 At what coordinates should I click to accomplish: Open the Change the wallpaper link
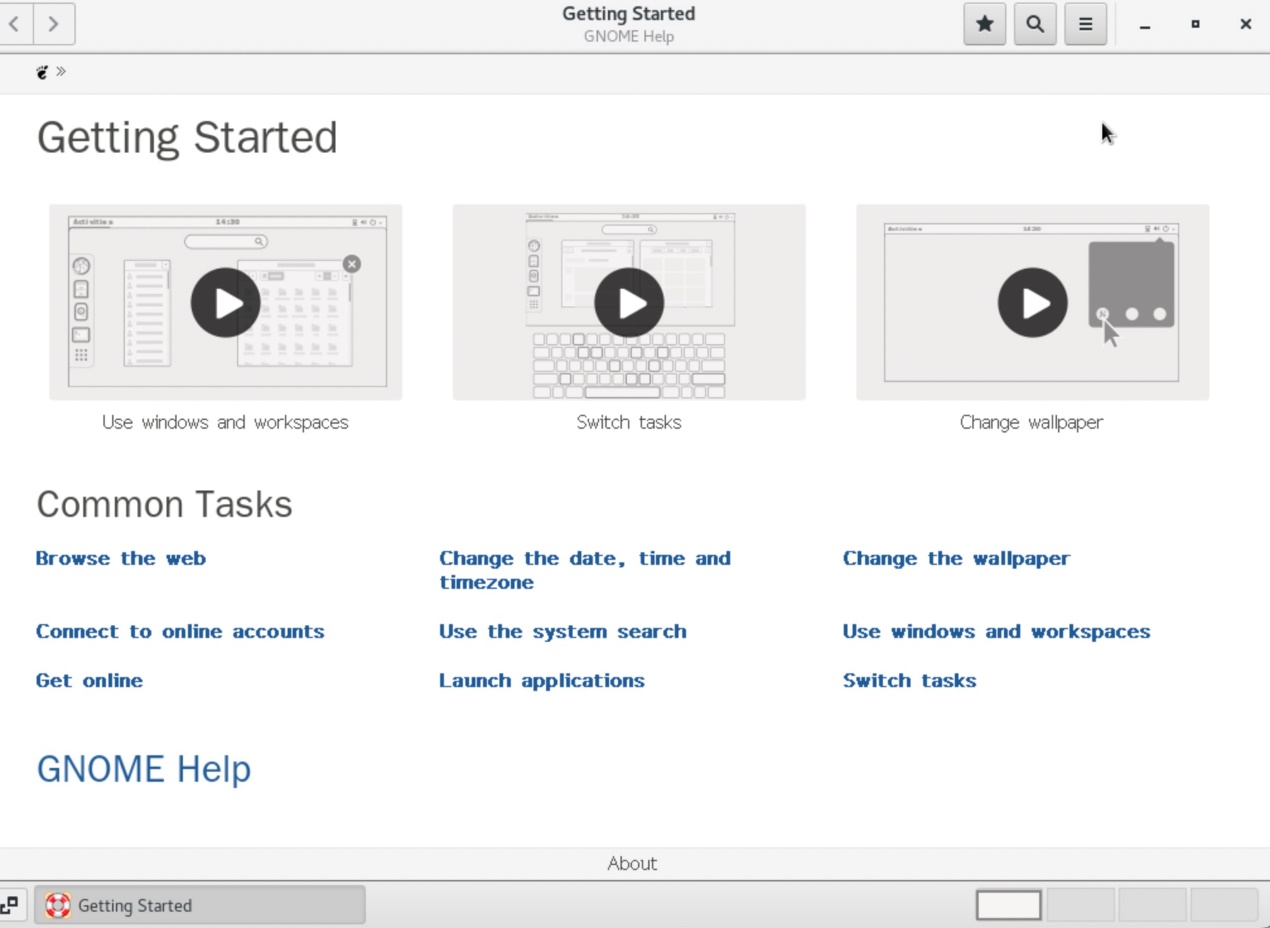(956, 558)
